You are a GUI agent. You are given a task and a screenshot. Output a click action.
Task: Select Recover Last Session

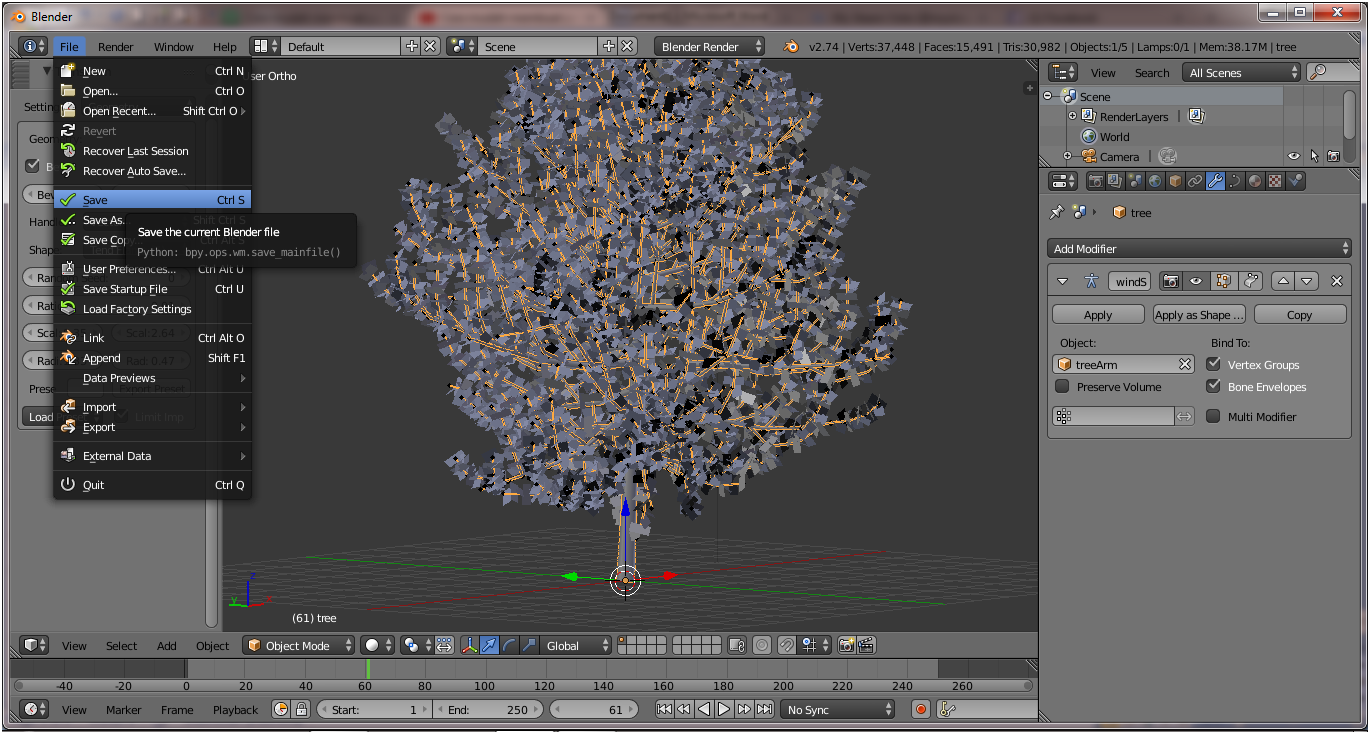pyautogui.click(x=152, y=151)
